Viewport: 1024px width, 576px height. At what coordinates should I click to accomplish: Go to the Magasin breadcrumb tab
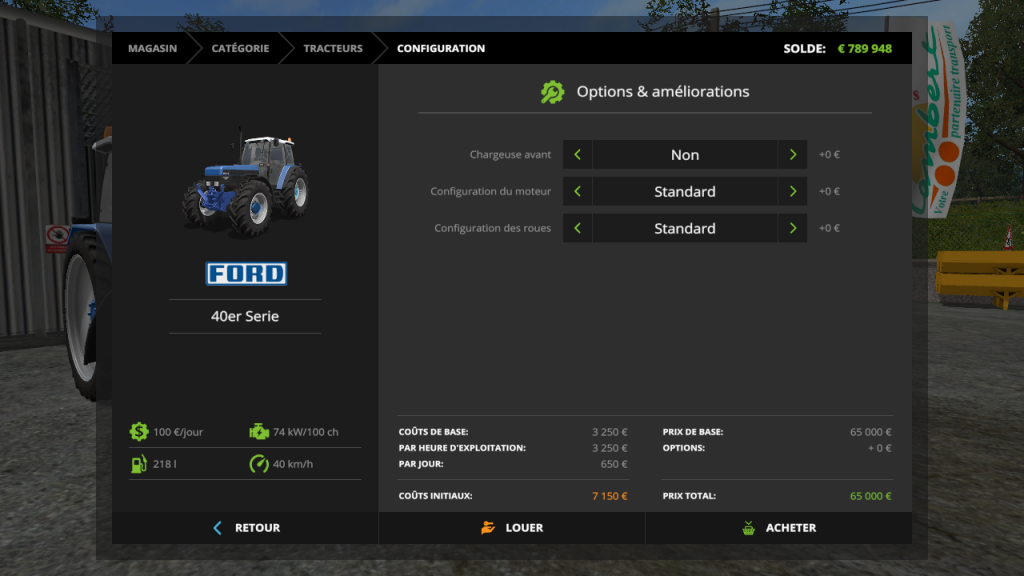tap(152, 48)
